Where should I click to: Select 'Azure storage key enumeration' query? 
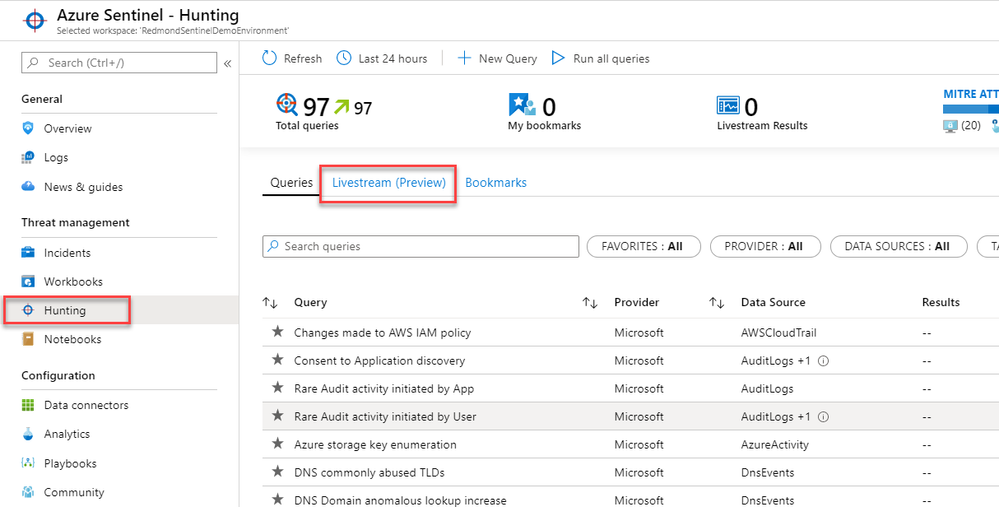point(375,445)
